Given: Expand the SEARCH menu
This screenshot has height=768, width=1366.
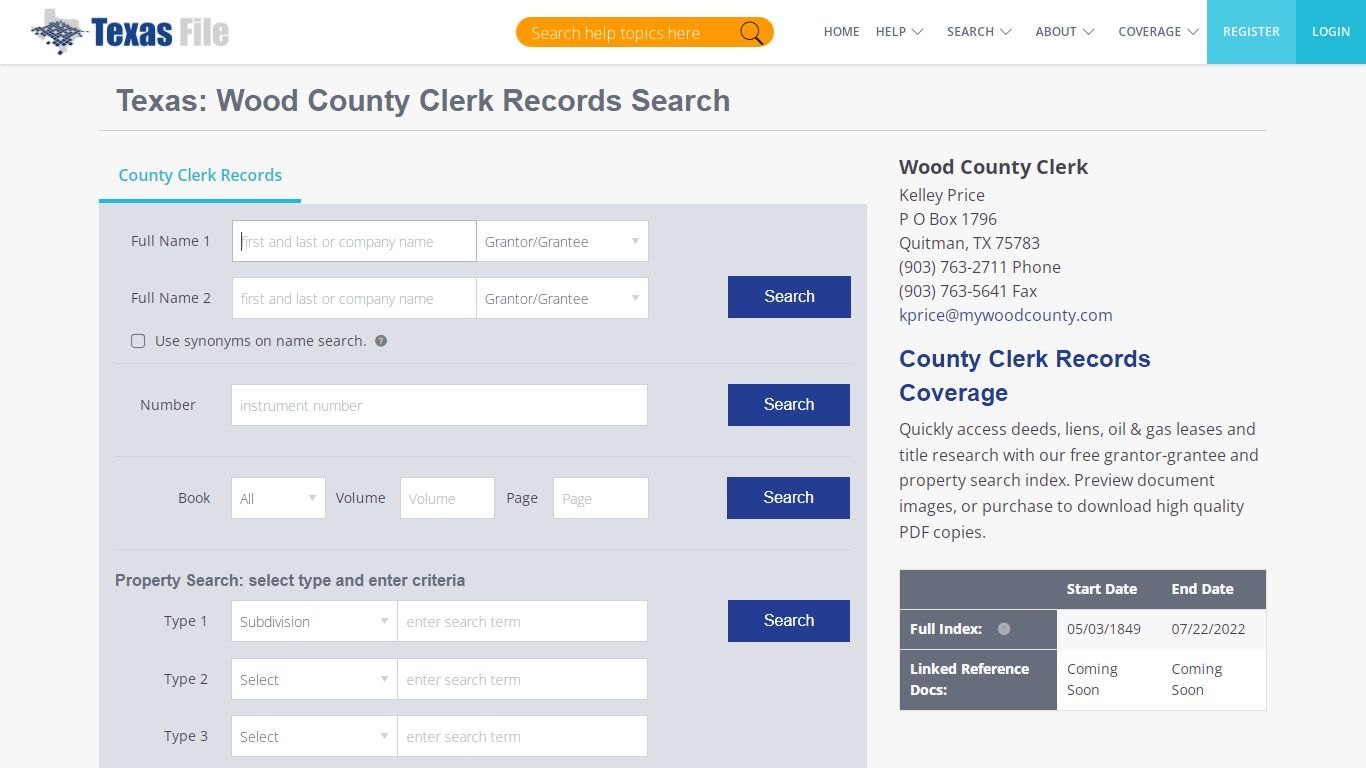Looking at the screenshot, I should tap(979, 32).
